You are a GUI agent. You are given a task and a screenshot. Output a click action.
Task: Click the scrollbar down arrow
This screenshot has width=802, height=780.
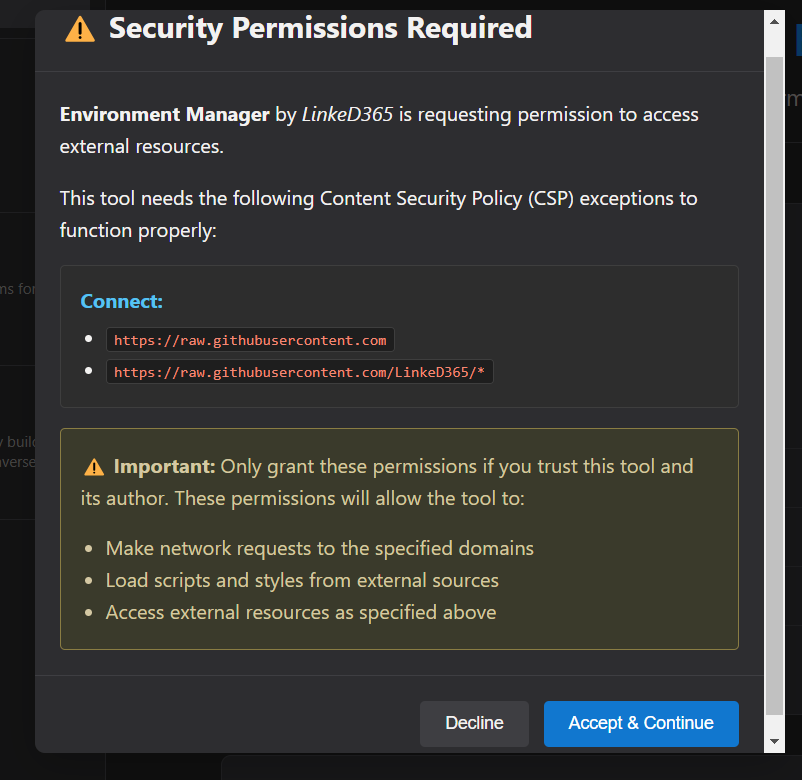tap(774, 741)
